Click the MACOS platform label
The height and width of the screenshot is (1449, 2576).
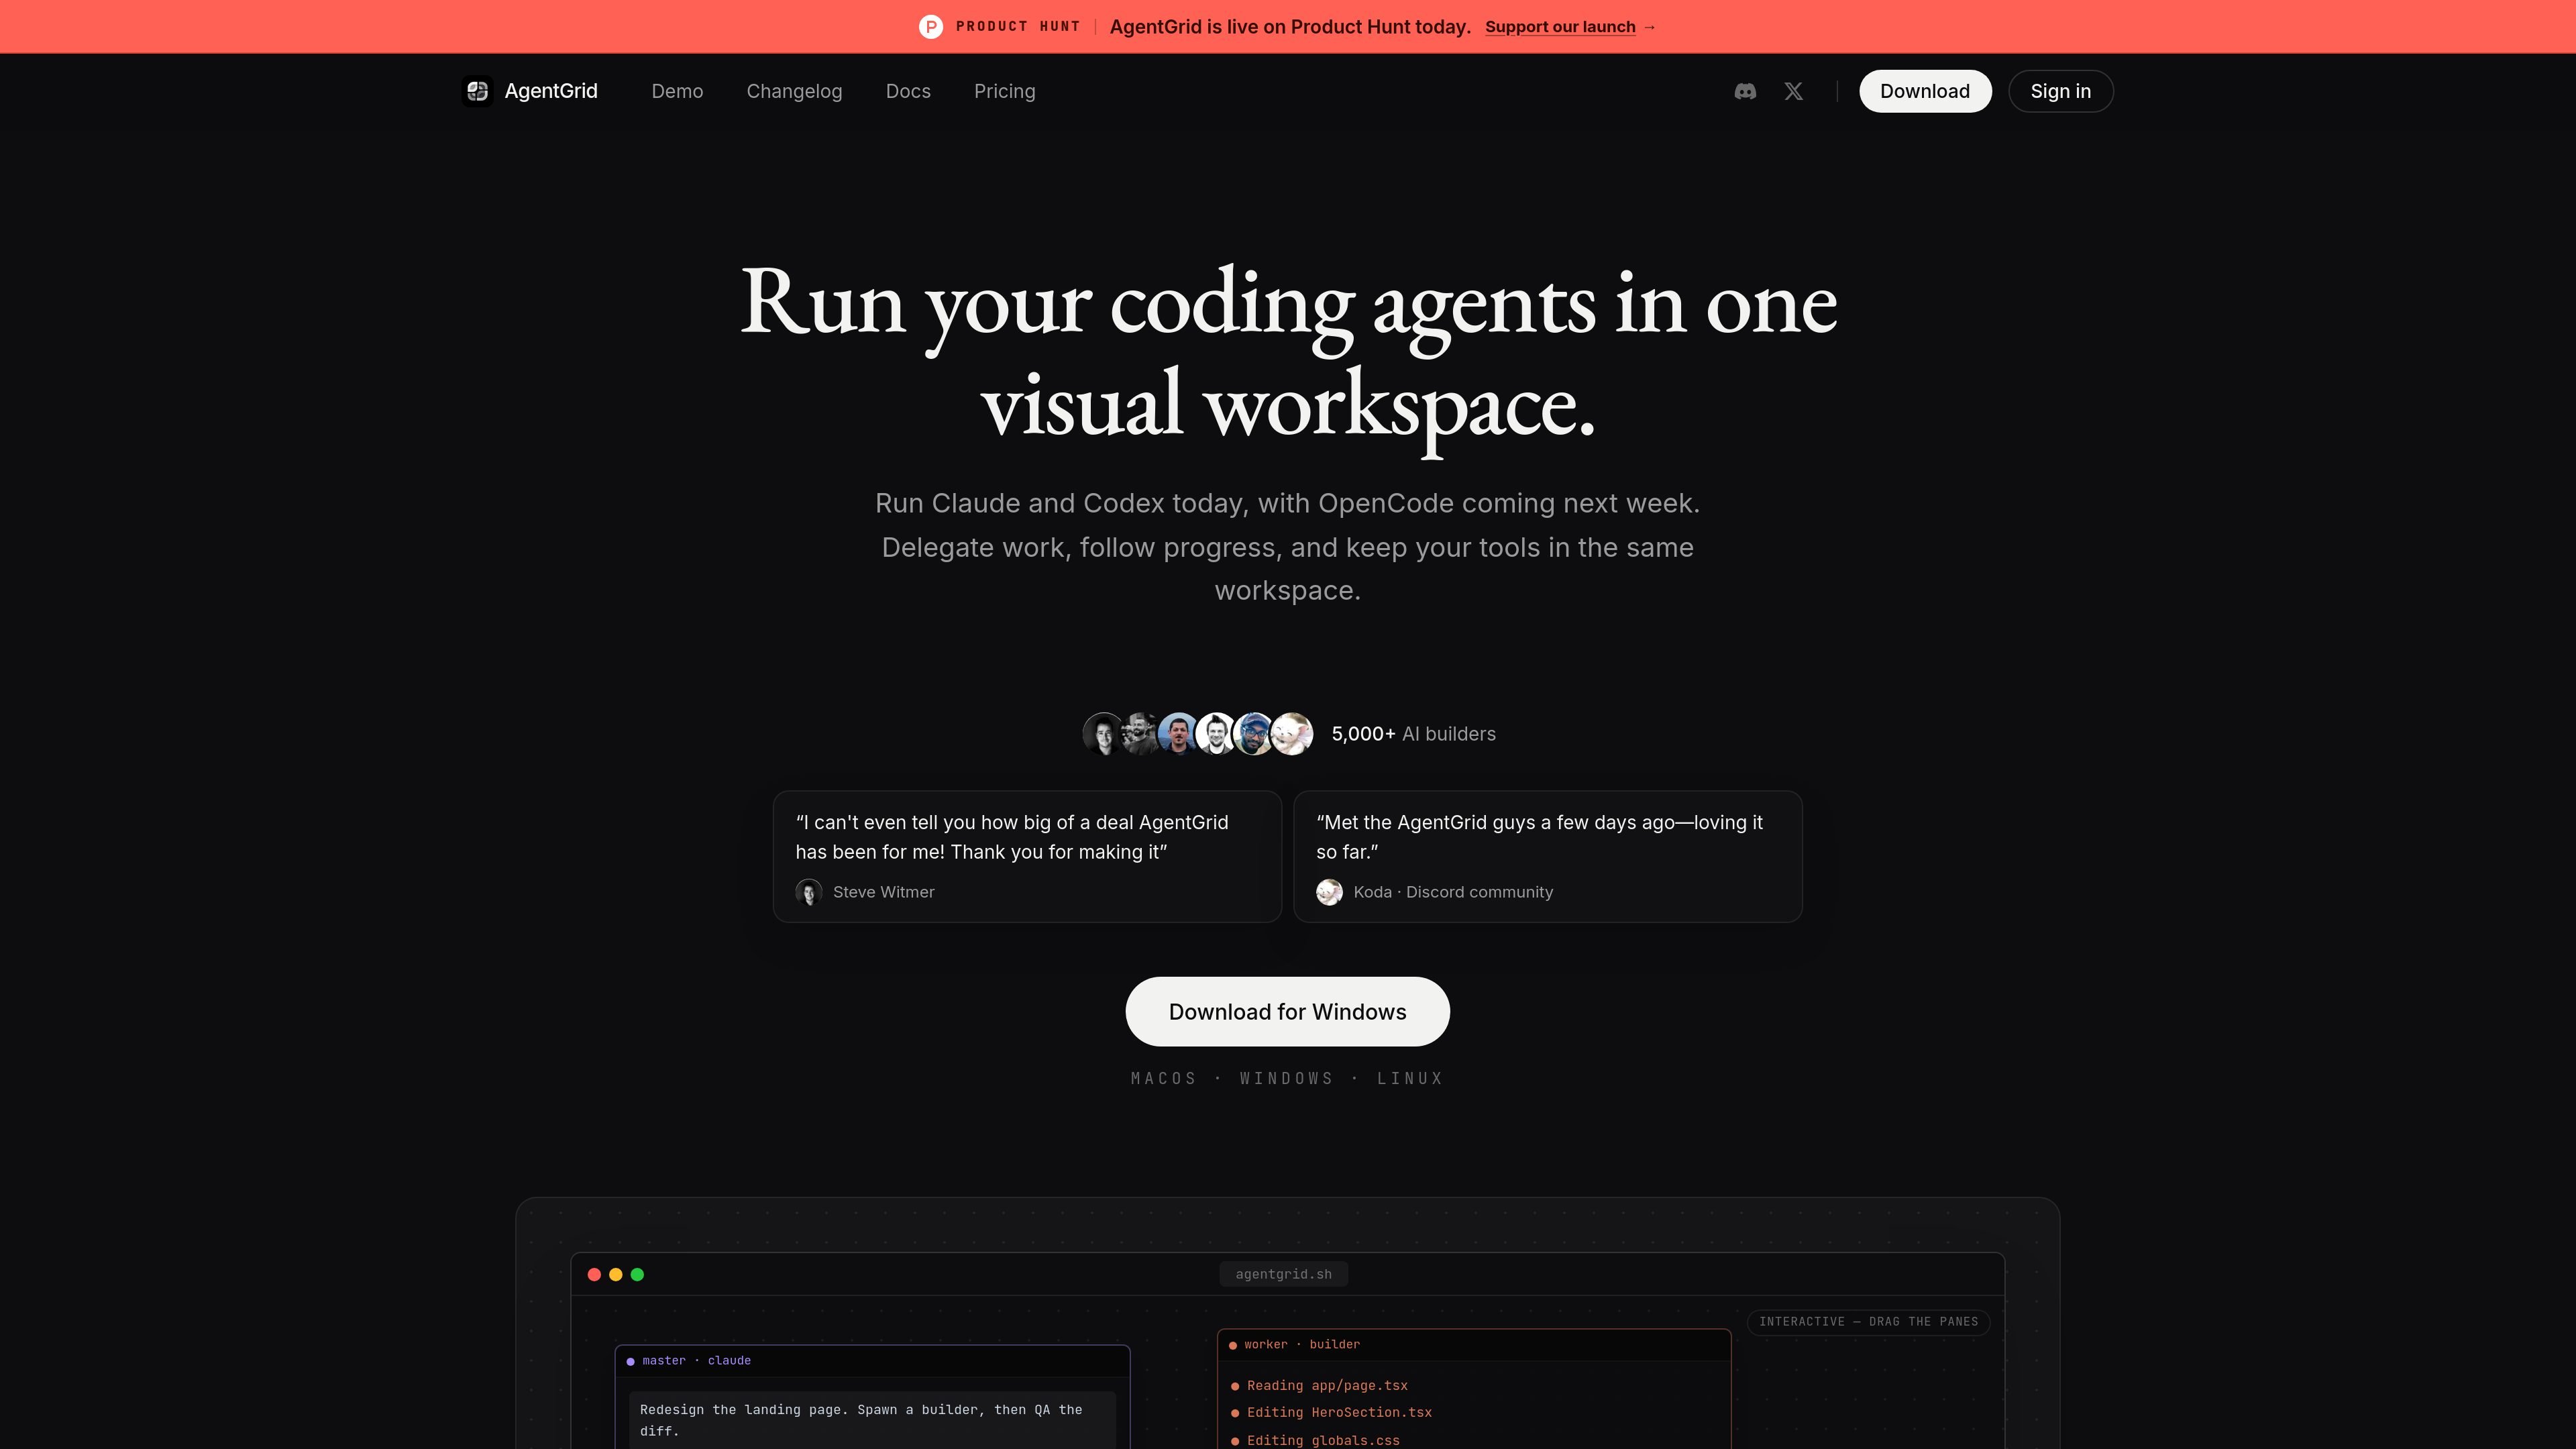click(1163, 1078)
